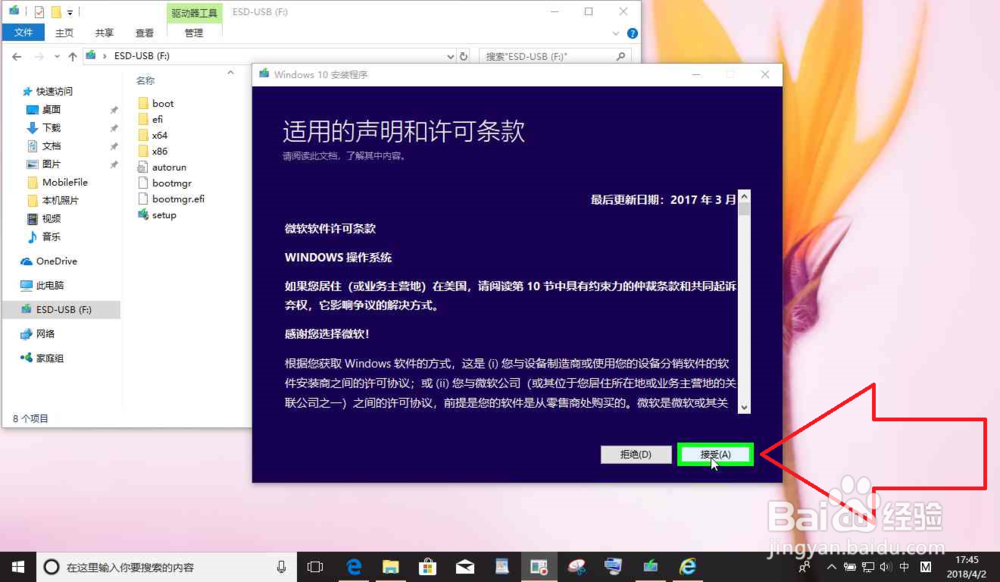The width and height of the screenshot is (1000, 582).
Task: Open the Mail app from the taskbar
Action: pyautogui.click(x=464, y=567)
